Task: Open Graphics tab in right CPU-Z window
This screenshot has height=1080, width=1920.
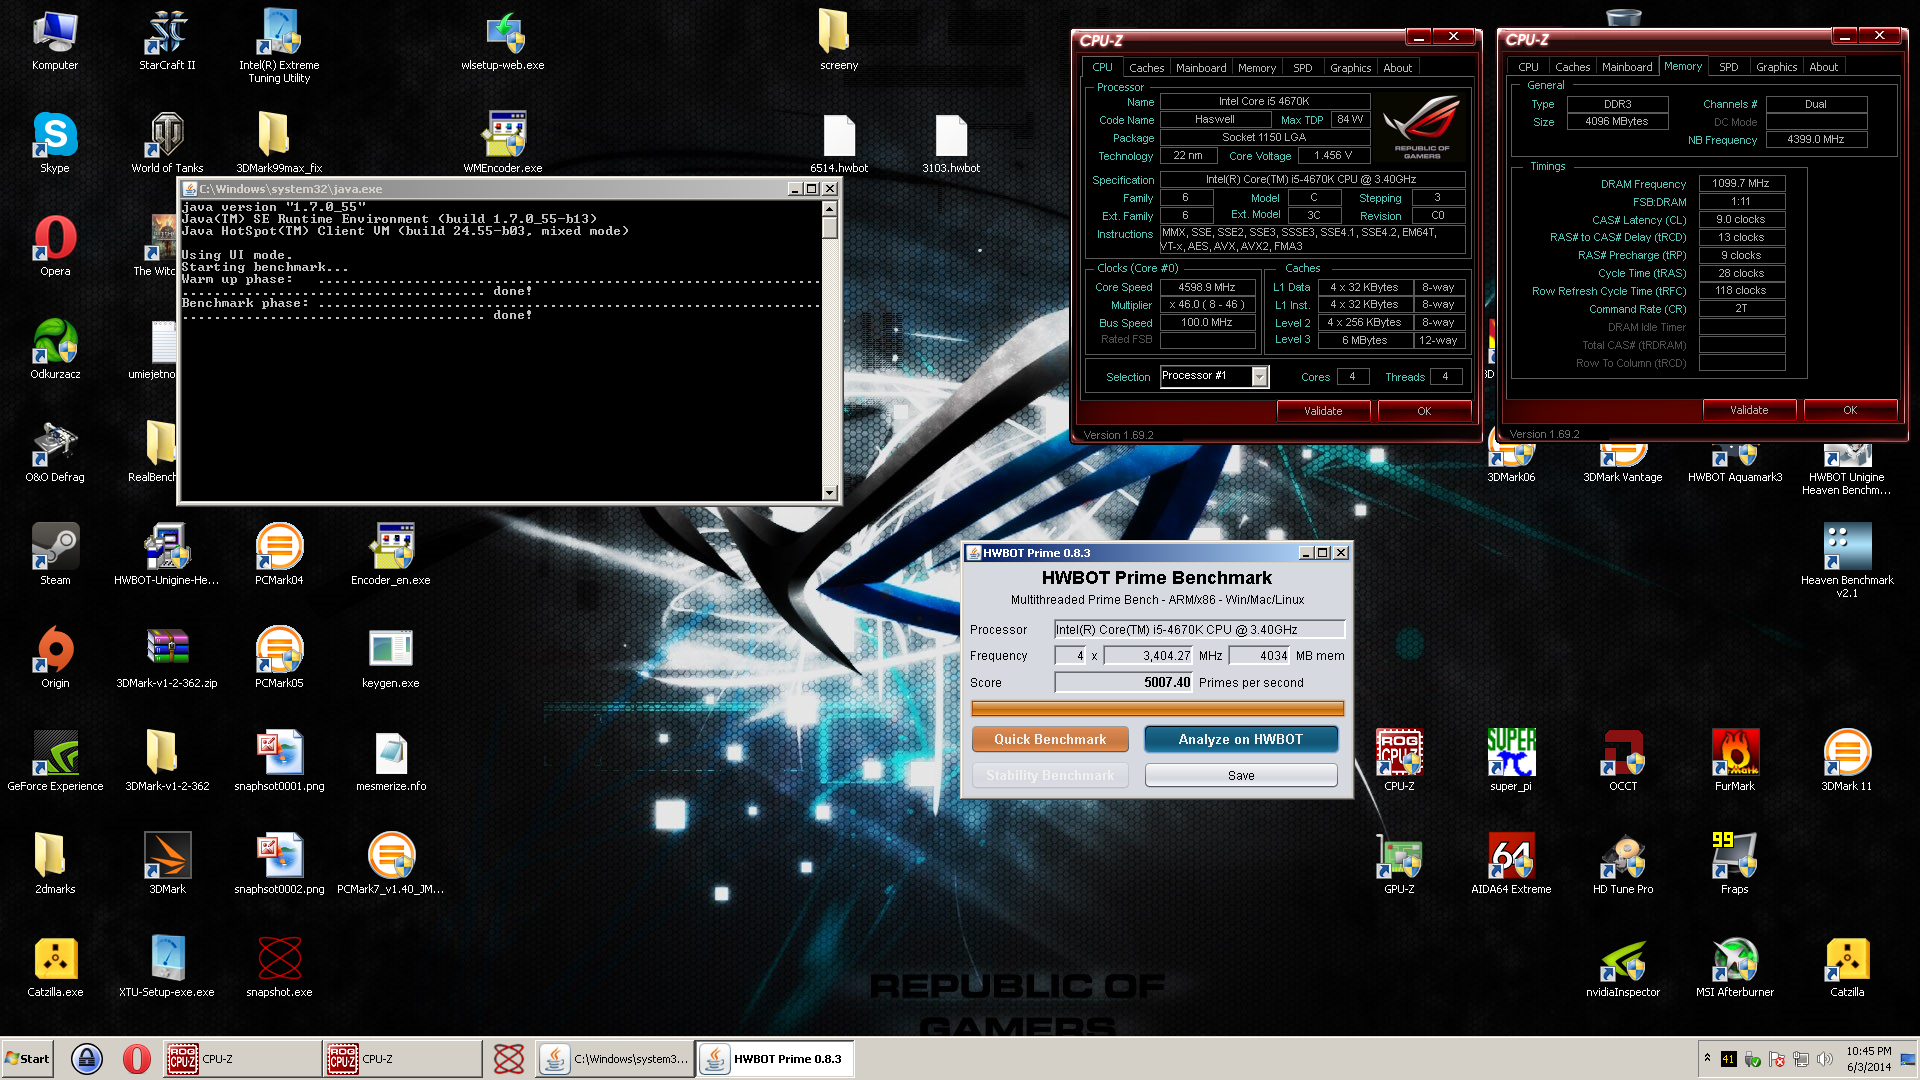Action: [x=1776, y=67]
